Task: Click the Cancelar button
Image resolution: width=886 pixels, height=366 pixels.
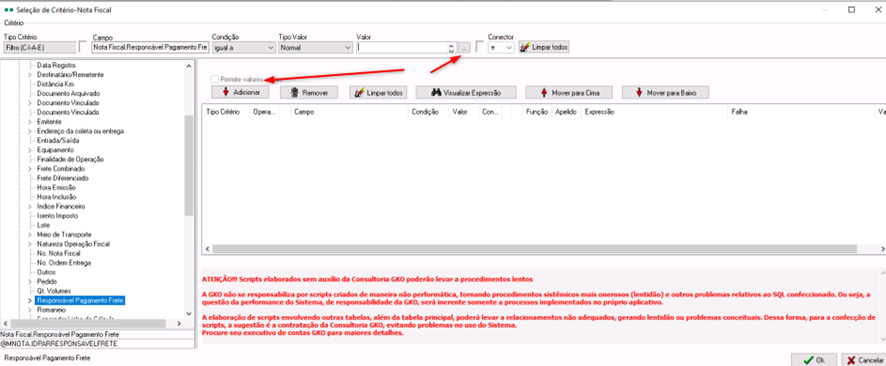Action: click(x=863, y=360)
